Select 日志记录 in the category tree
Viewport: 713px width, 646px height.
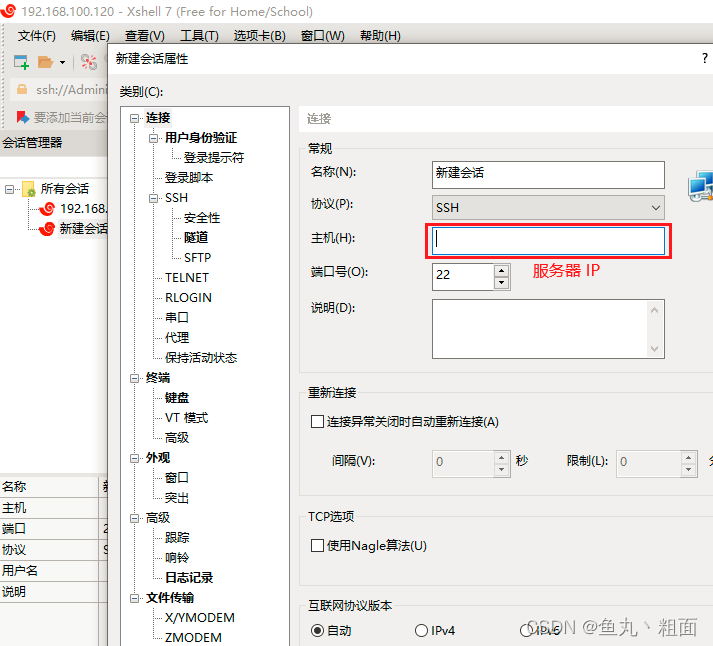pos(189,578)
